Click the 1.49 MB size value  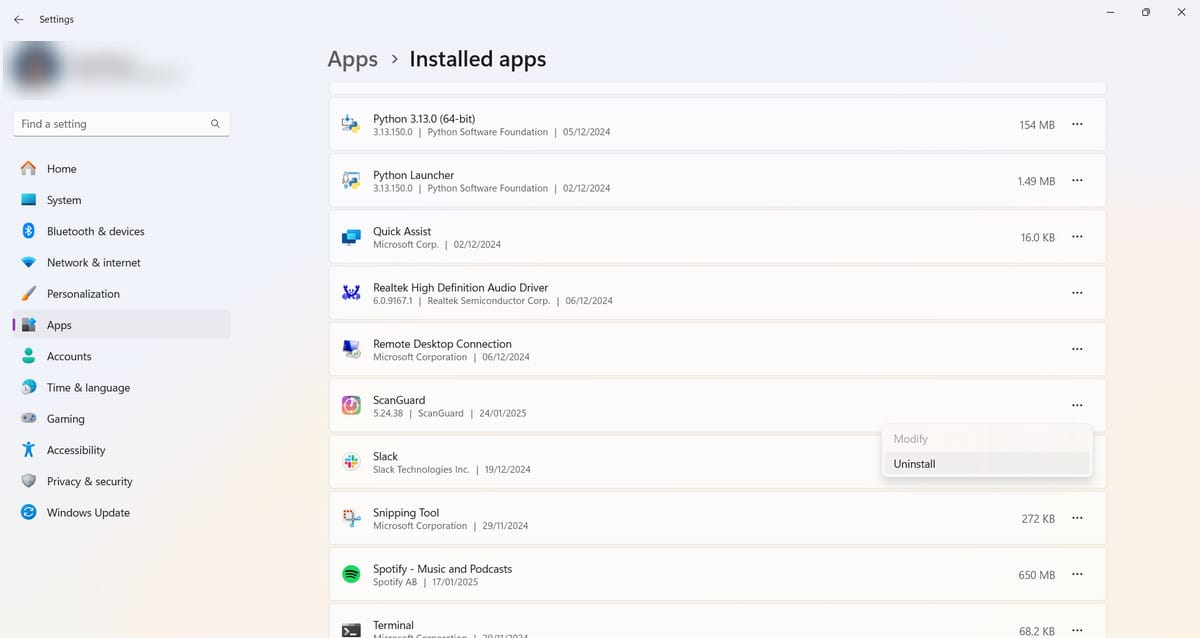pos(1036,181)
